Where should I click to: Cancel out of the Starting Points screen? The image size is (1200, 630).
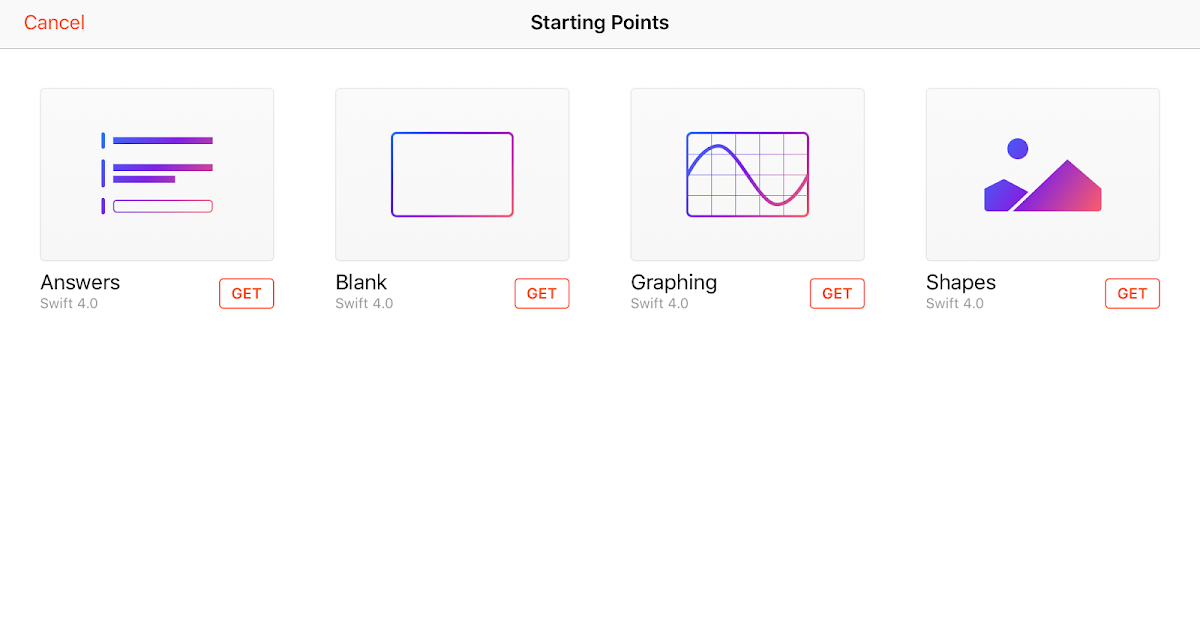[x=54, y=22]
